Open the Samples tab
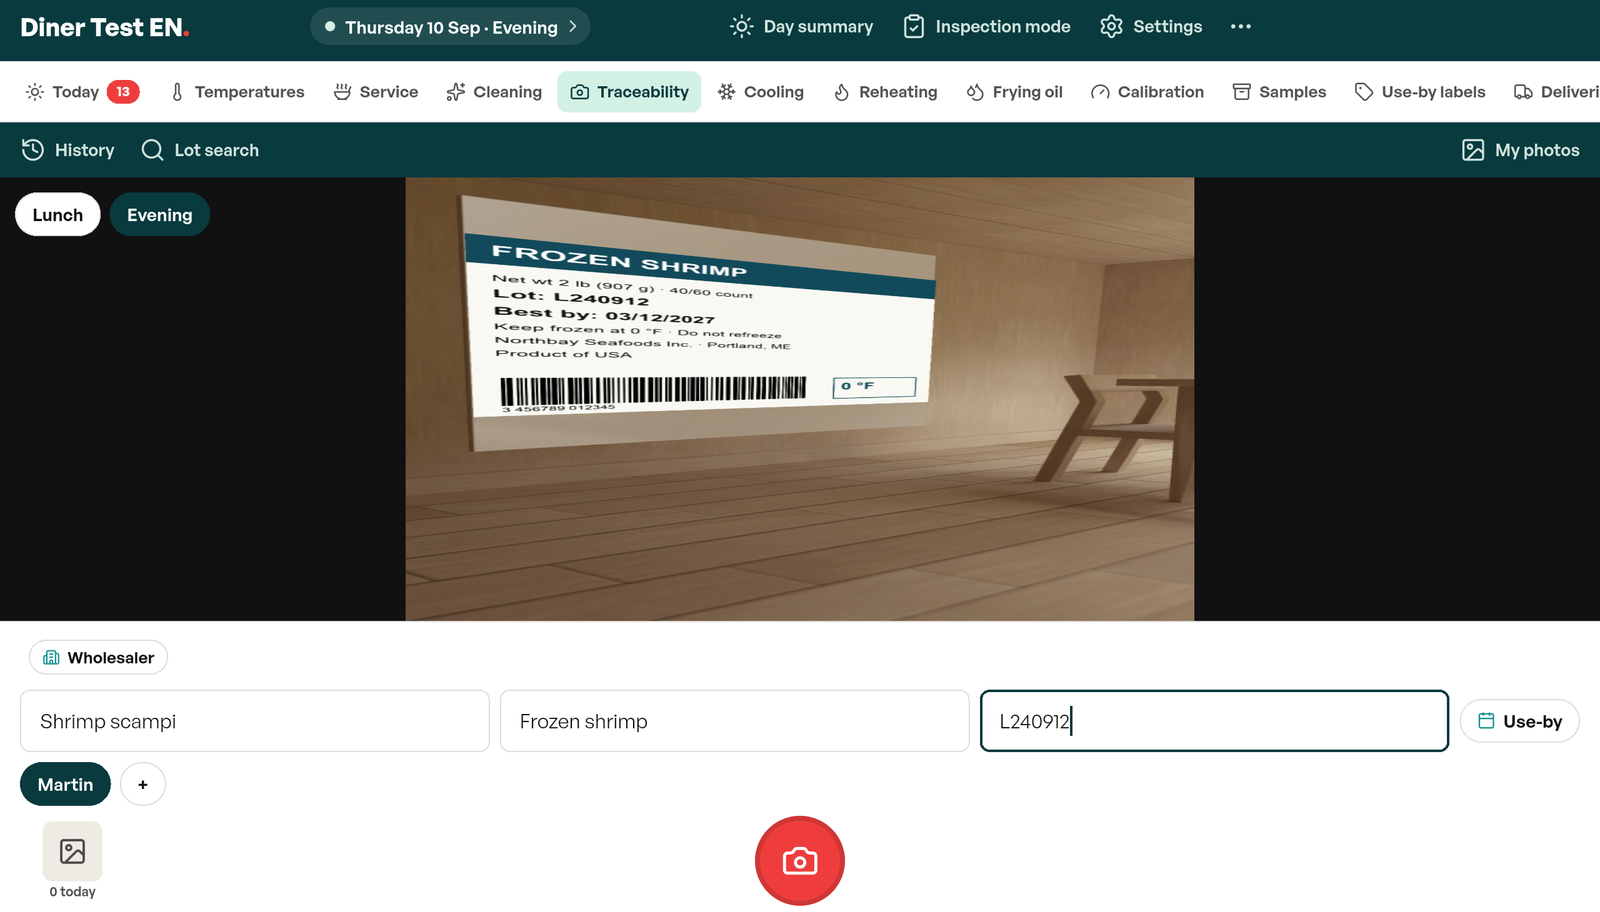 [1279, 92]
